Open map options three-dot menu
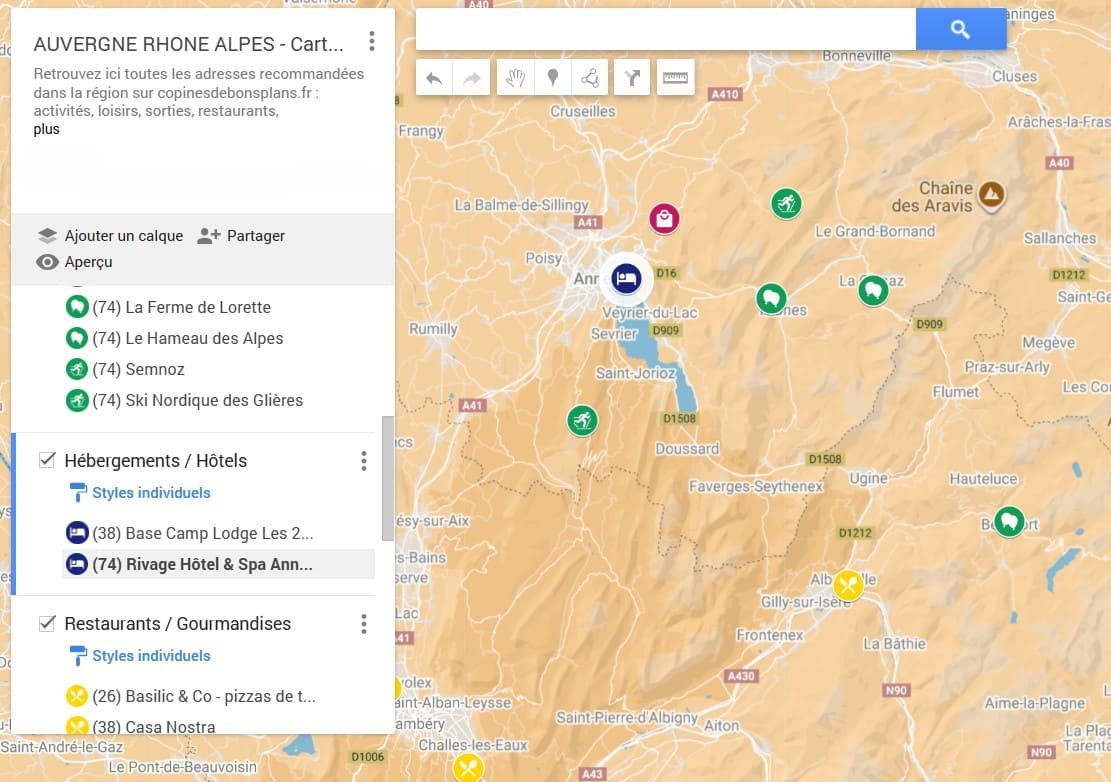 click(x=371, y=42)
